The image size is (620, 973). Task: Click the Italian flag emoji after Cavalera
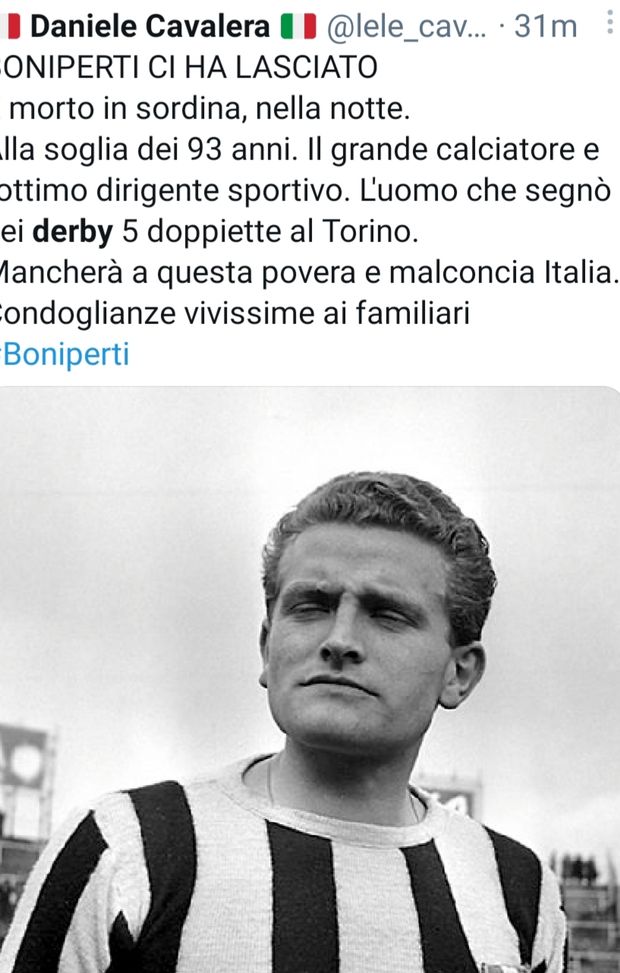(x=298, y=27)
